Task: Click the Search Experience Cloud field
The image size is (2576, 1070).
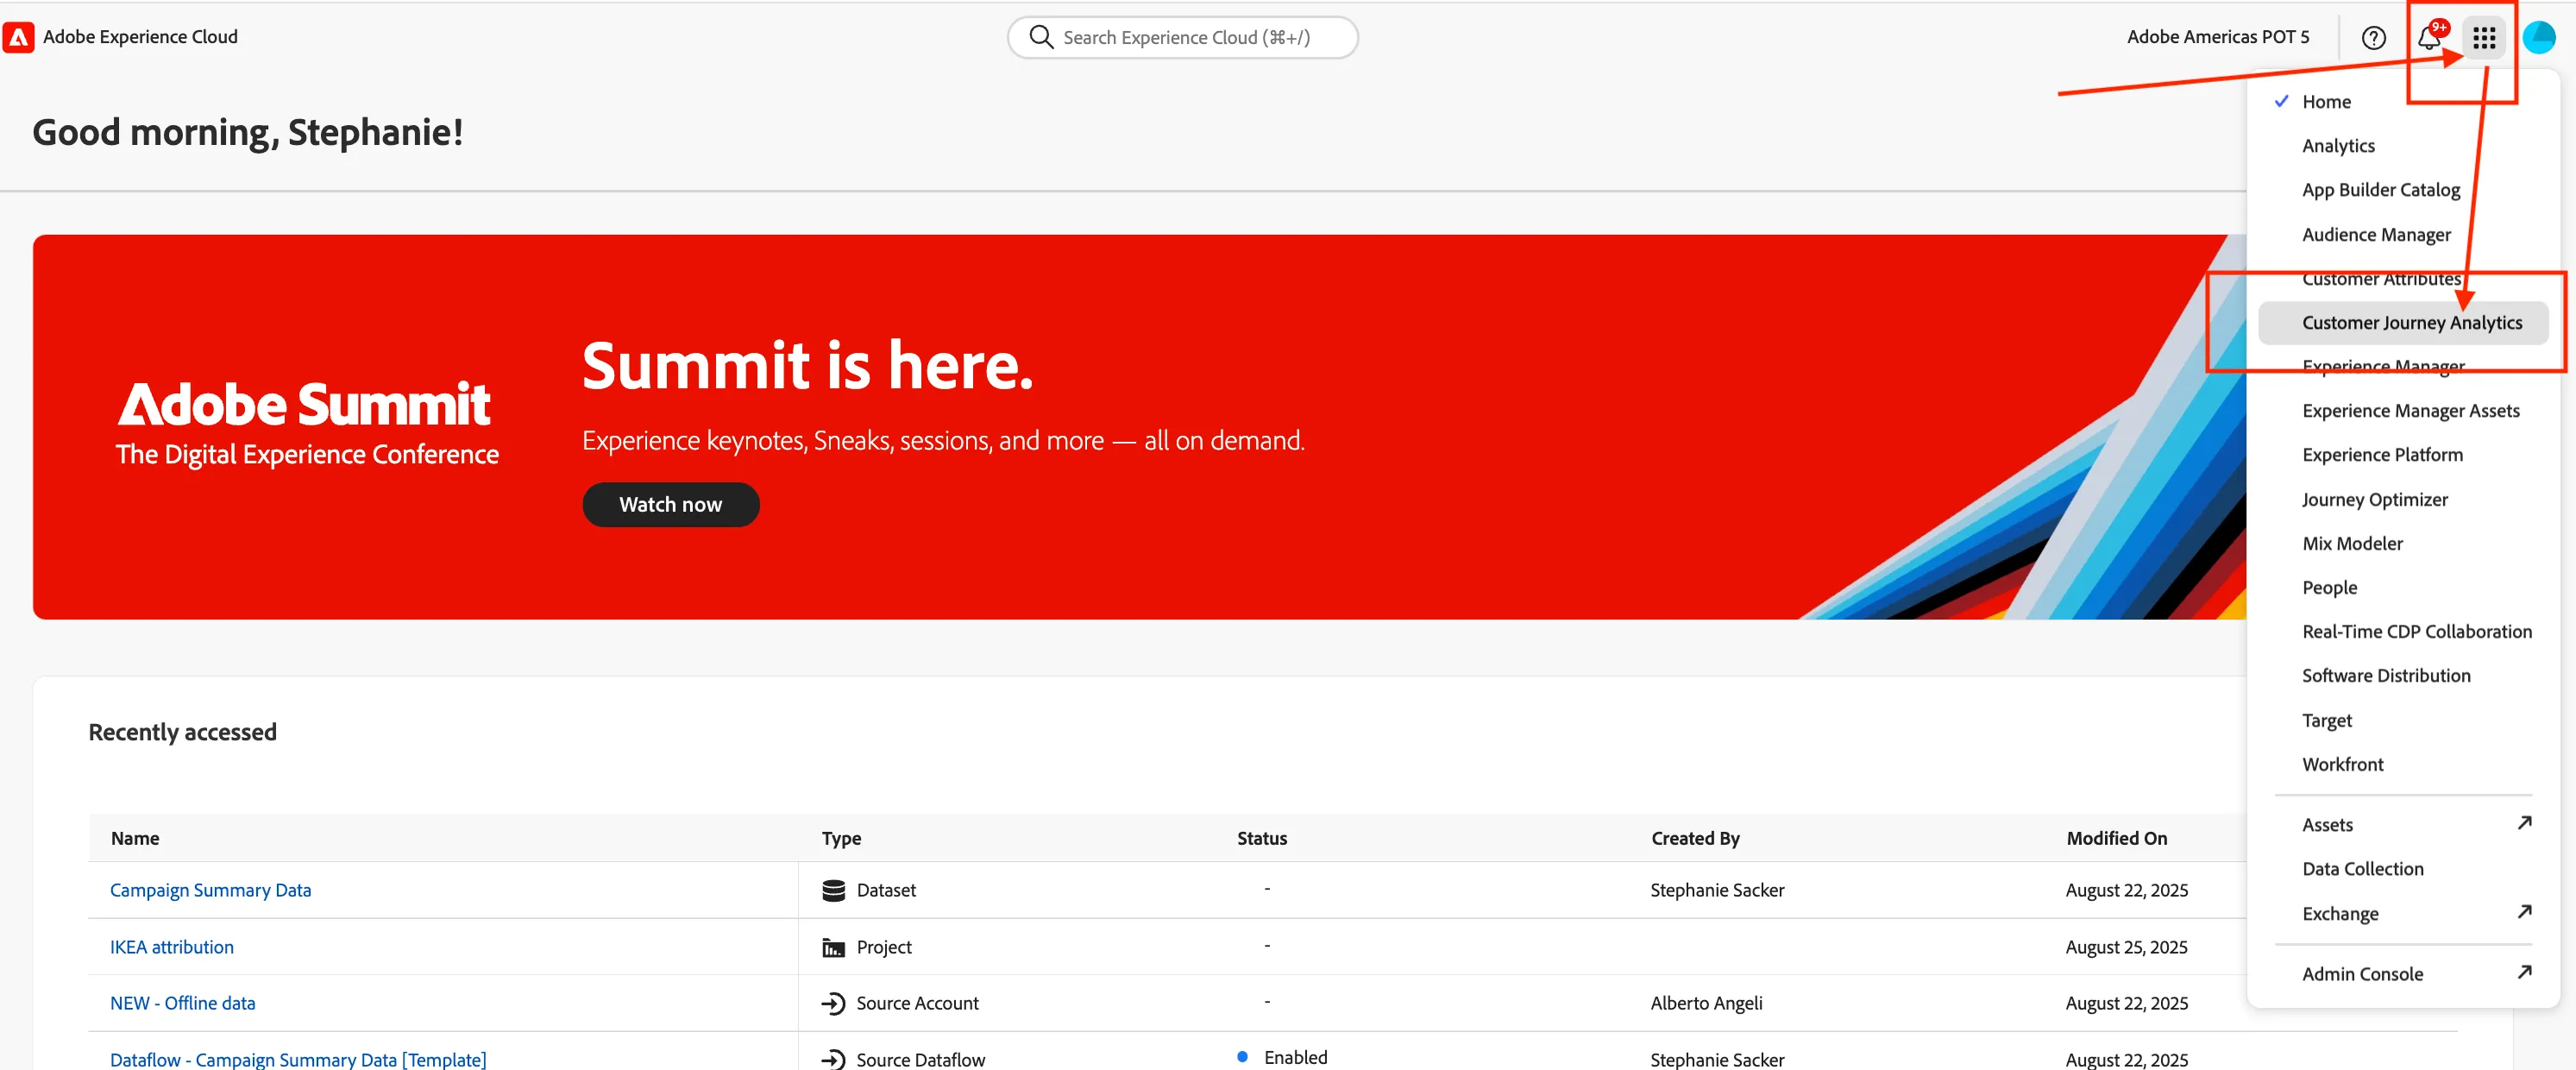Action: point(1182,38)
